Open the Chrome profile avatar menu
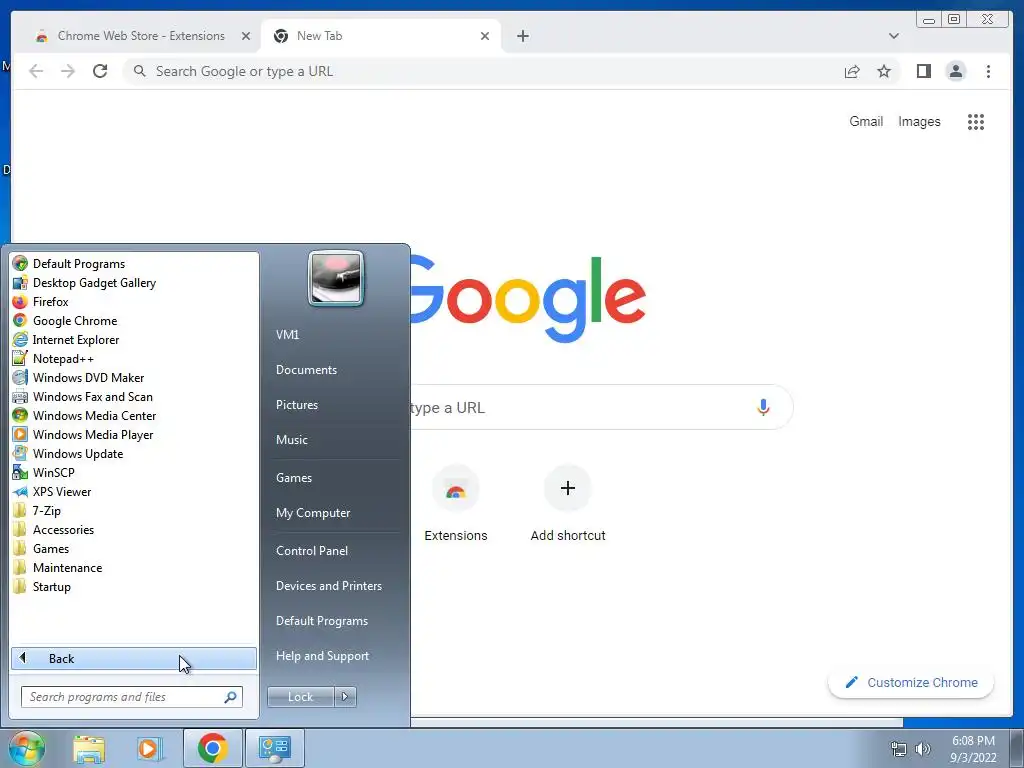 pos(955,71)
